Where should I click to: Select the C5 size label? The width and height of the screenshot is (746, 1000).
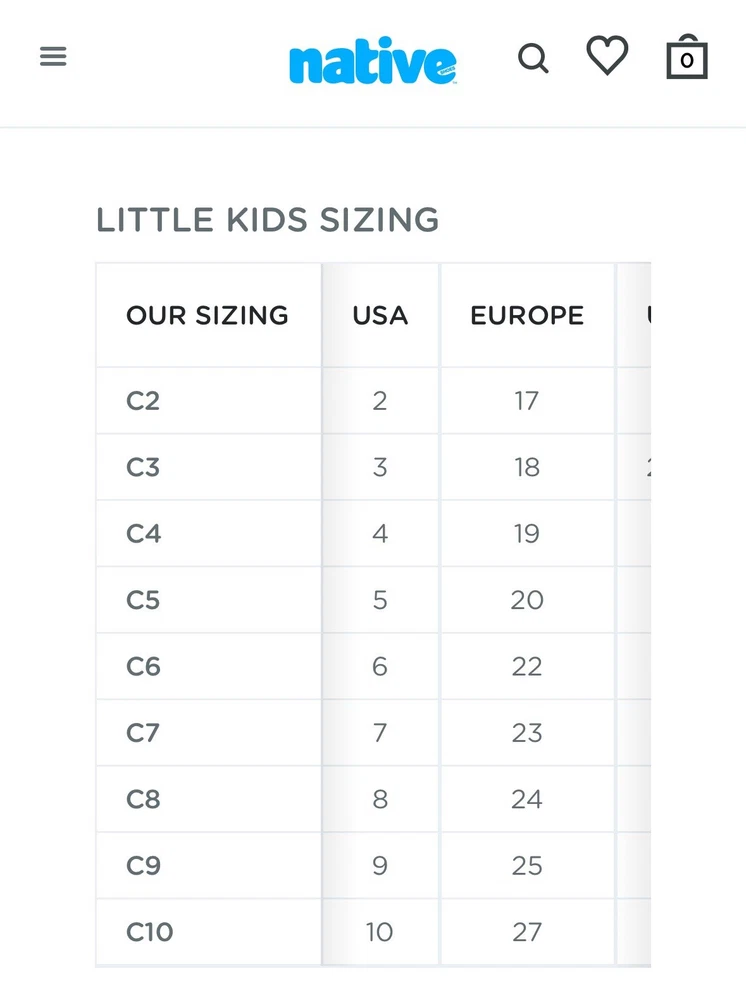tap(143, 600)
